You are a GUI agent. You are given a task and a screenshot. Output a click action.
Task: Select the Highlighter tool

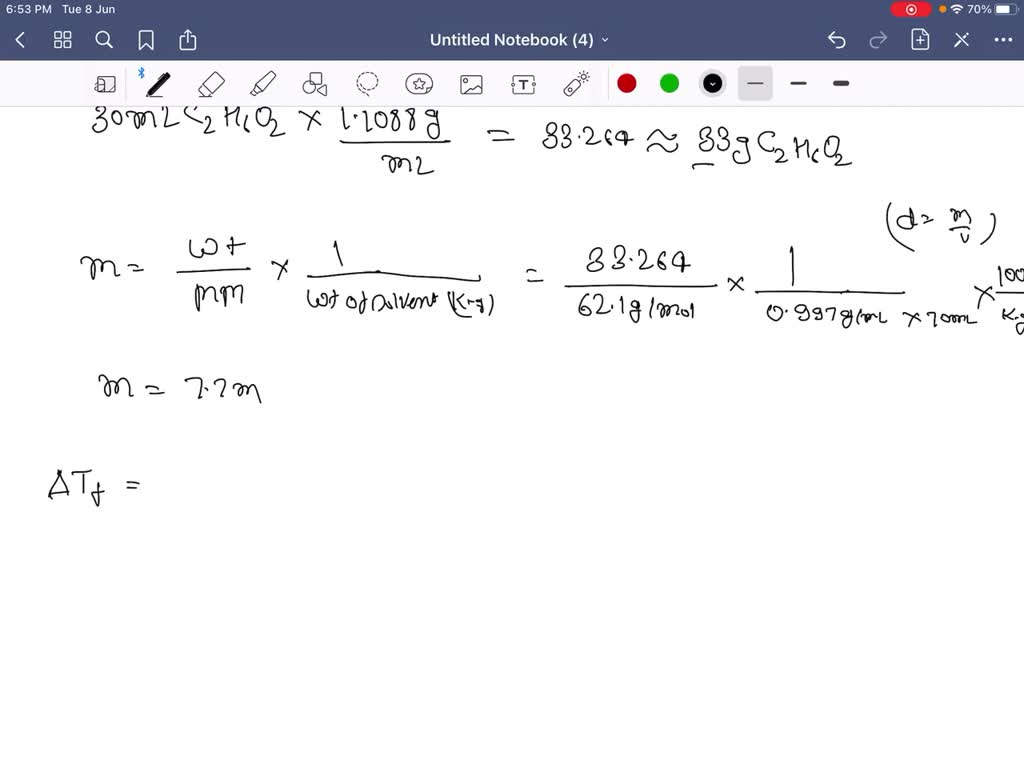[x=263, y=84]
